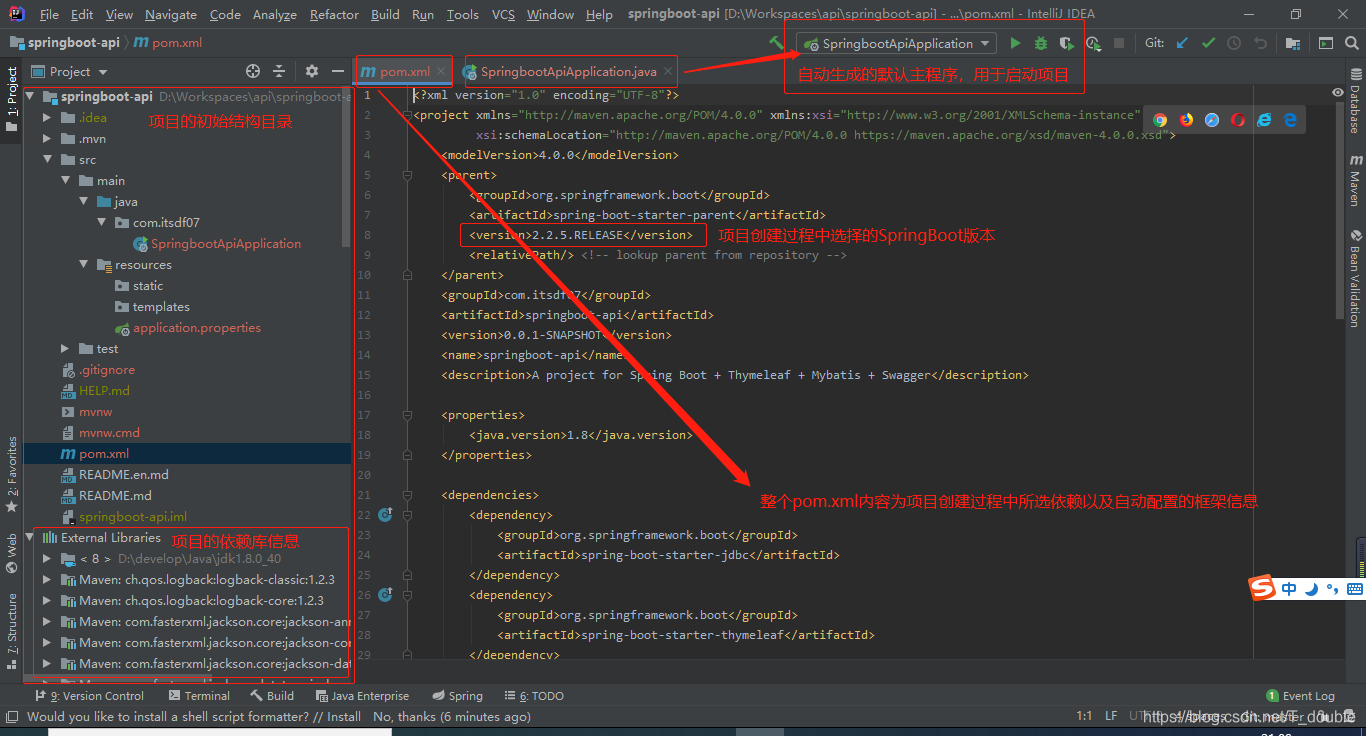Click the Build Project hammer icon
This screenshot has width=1366, height=736.
[776, 43]
